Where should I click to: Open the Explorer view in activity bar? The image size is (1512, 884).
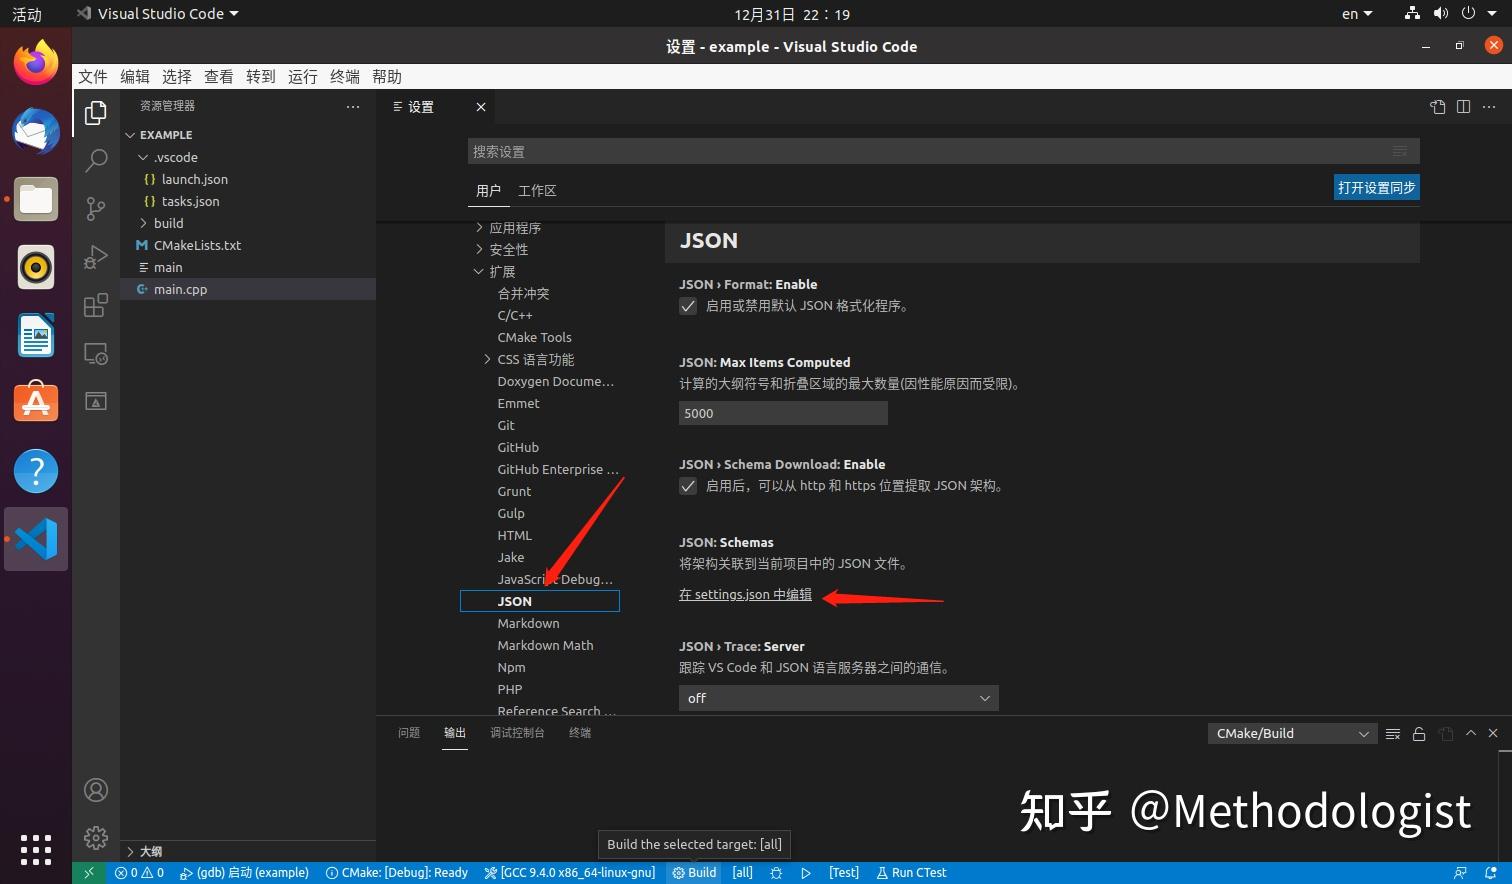click(96, 113)
